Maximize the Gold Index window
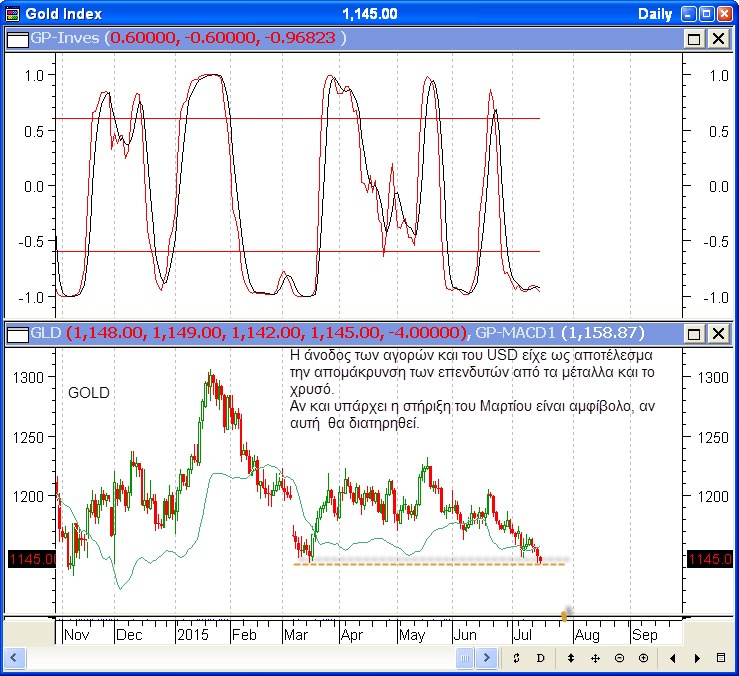 706,14
